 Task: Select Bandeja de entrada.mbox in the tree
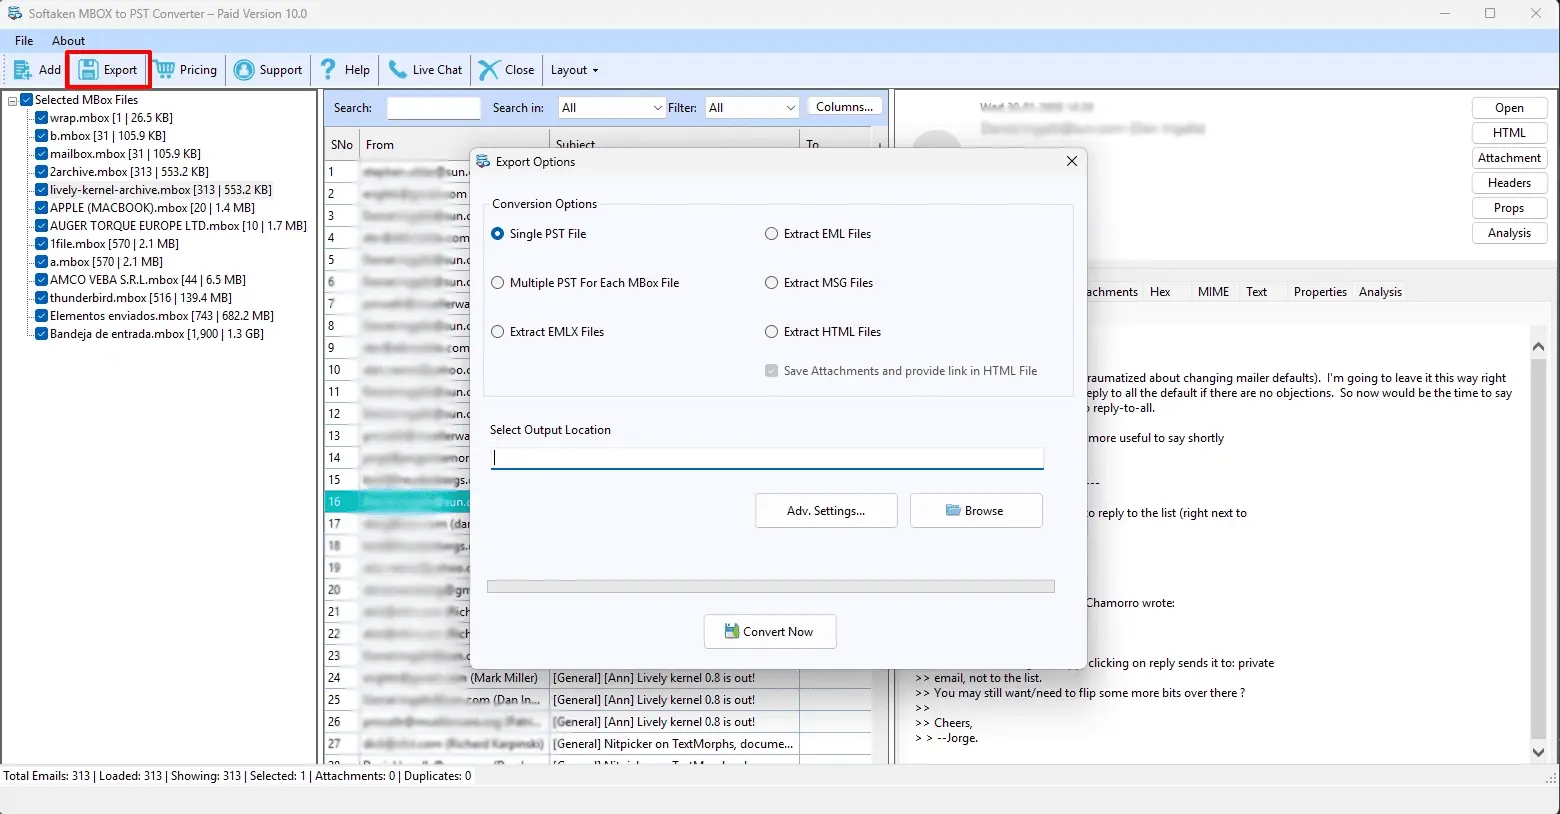click(157, 334)
